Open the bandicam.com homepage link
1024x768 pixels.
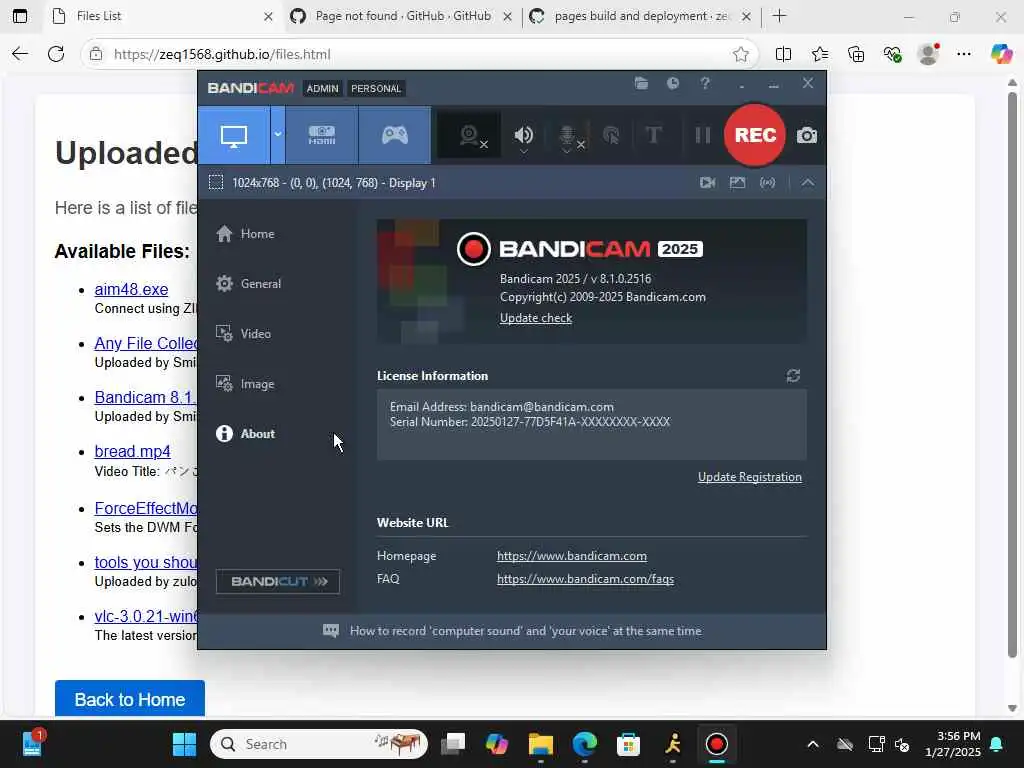(x=571, y=556)
